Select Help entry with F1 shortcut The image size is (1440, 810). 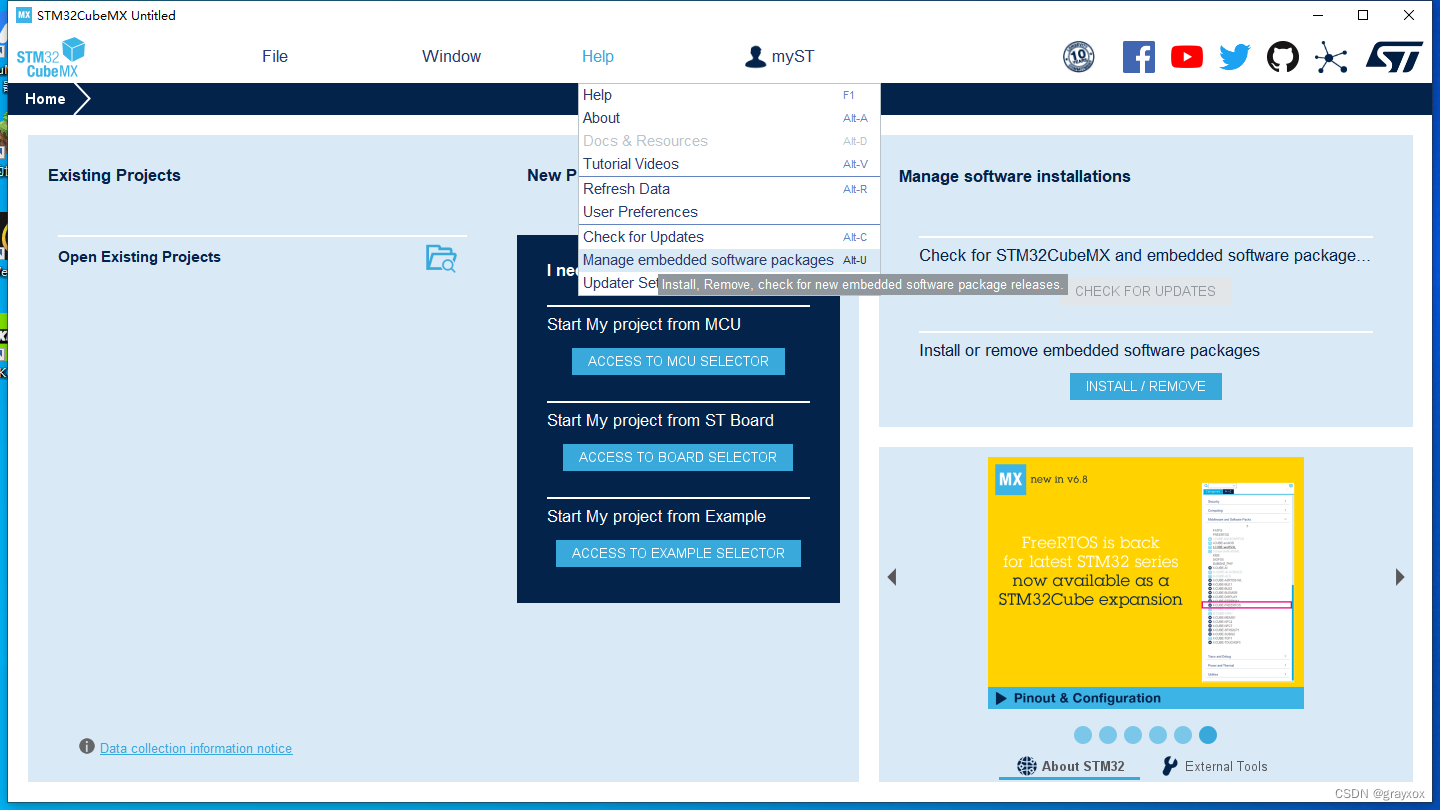(729, 95)
